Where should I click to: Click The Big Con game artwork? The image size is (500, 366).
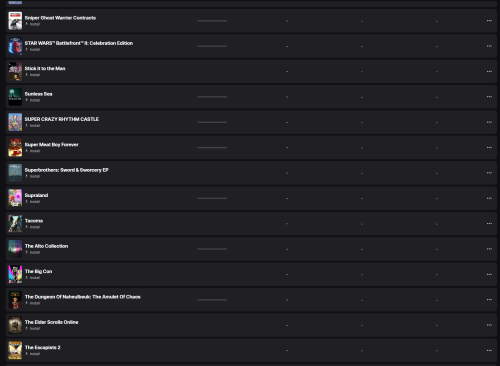click(15, 274)
